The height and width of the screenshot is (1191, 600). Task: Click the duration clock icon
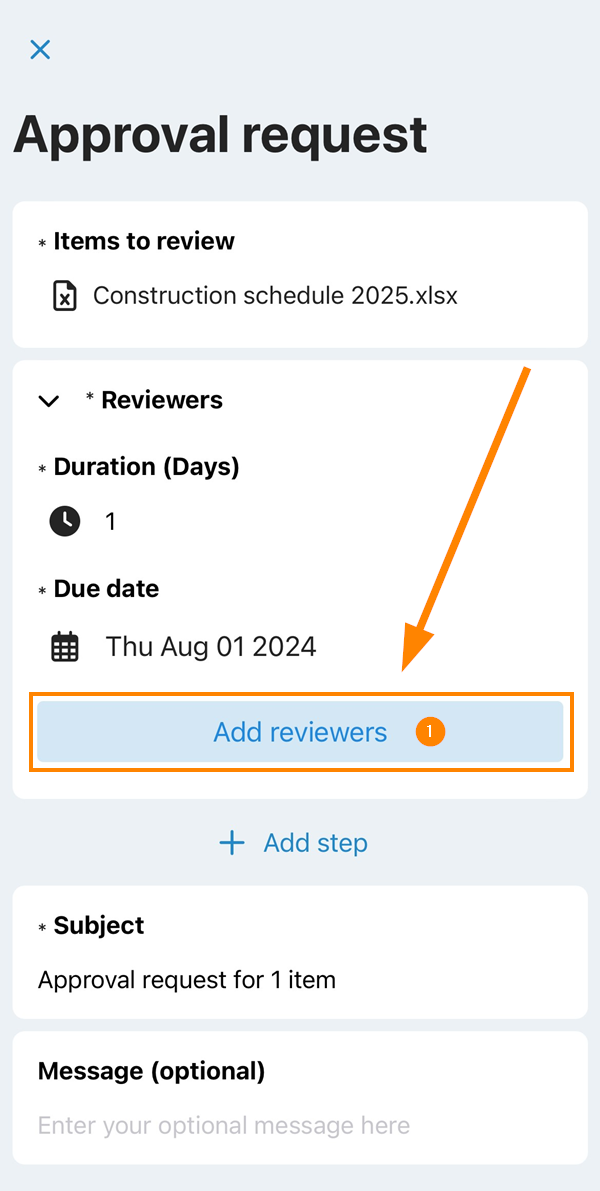[x=65, y=521]
